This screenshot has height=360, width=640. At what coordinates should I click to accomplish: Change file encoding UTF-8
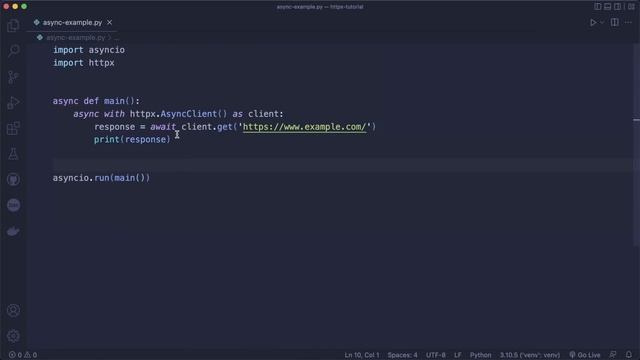pyautogui.click(x=436, y=355)
